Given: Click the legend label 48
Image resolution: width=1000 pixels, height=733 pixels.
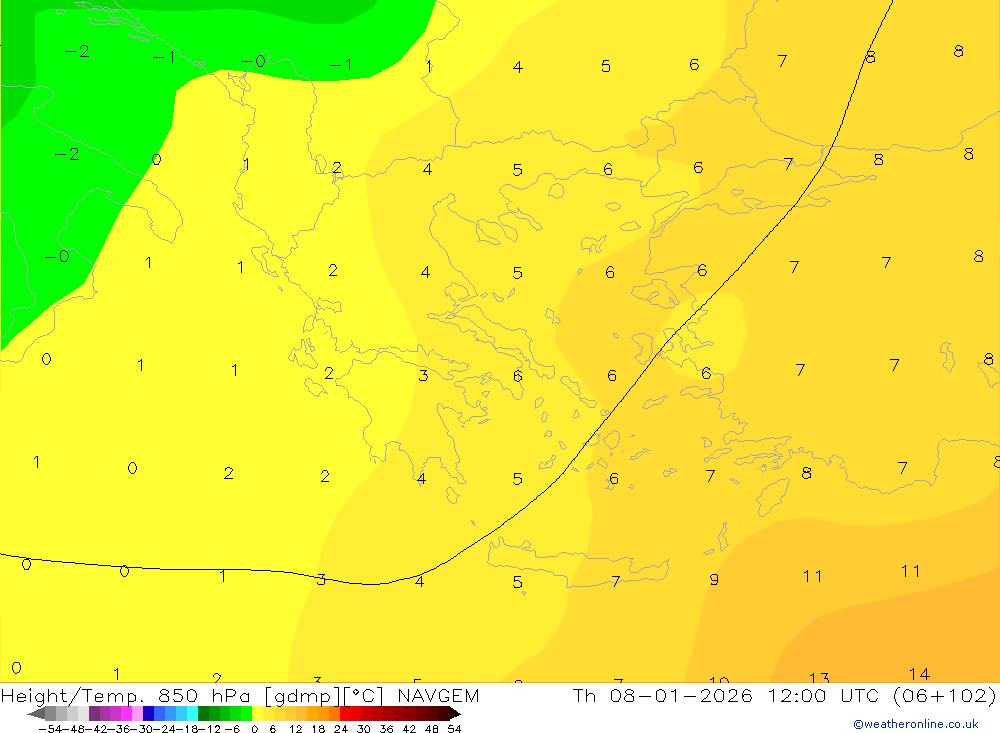Looking at the screenshot, I should click(432, 729).
